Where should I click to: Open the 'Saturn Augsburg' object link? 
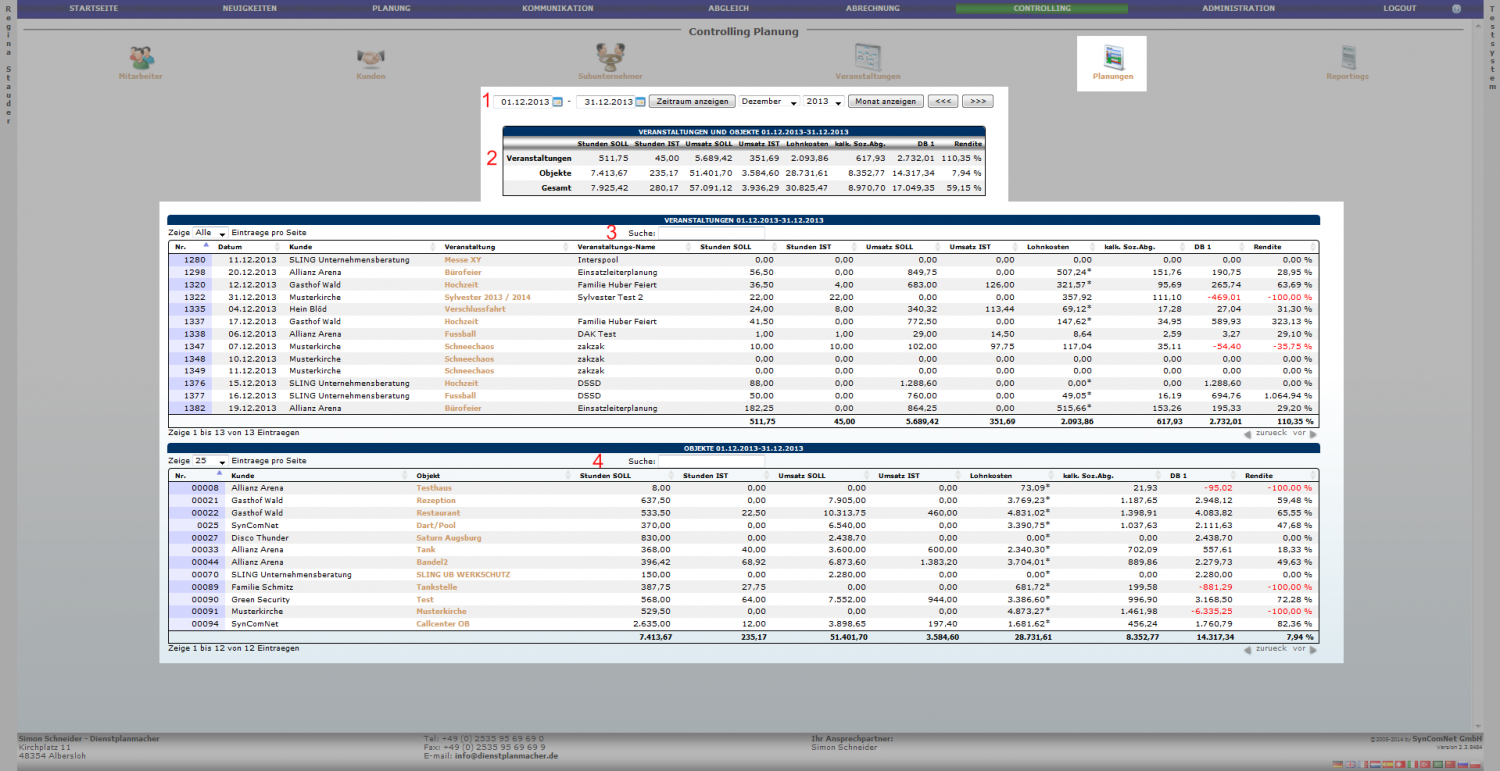449,537
